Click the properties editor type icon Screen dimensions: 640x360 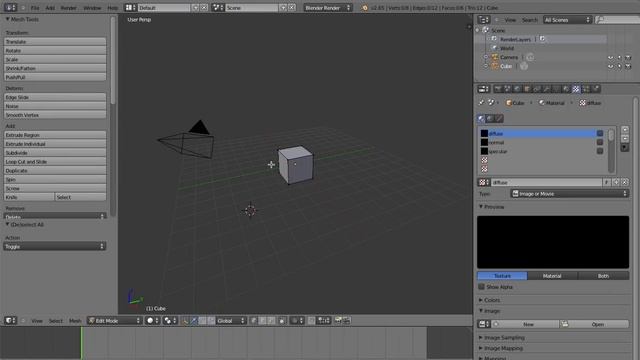(483, 89)
